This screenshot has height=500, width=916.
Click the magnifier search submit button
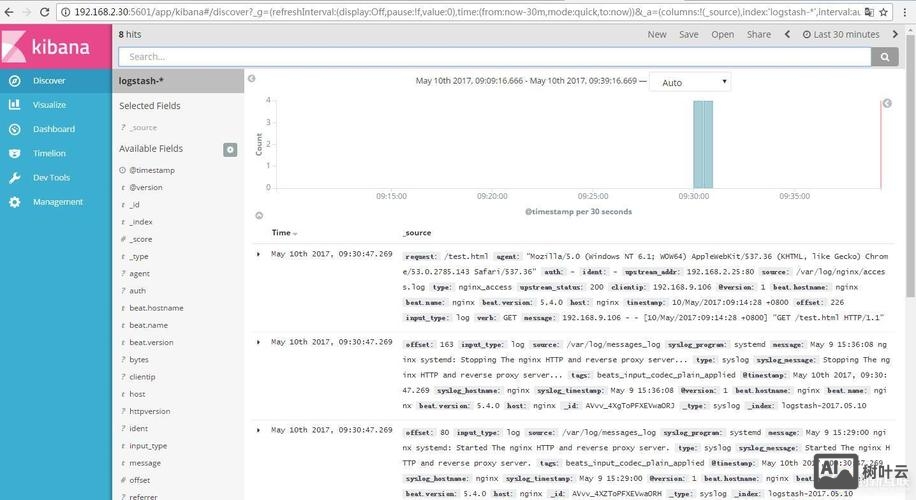[884, 58]
